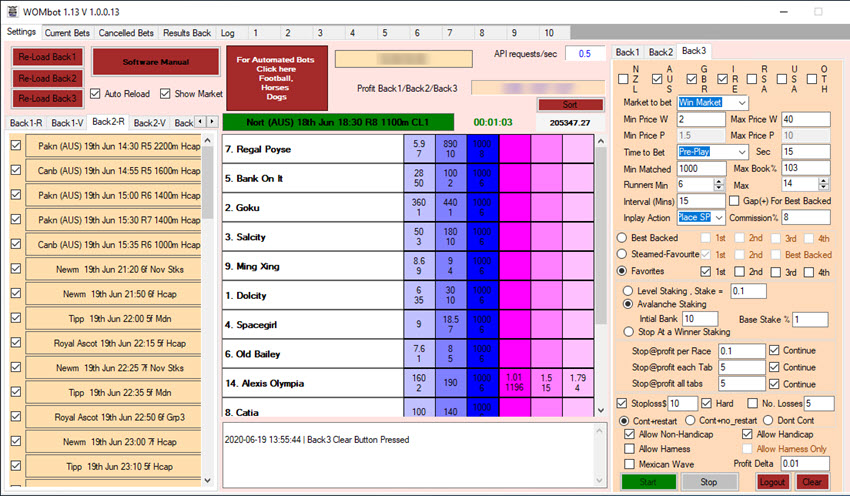Open the Back1 settings tab
The image size is (850, 496).
pyautogui.click(x=628, y=51)
